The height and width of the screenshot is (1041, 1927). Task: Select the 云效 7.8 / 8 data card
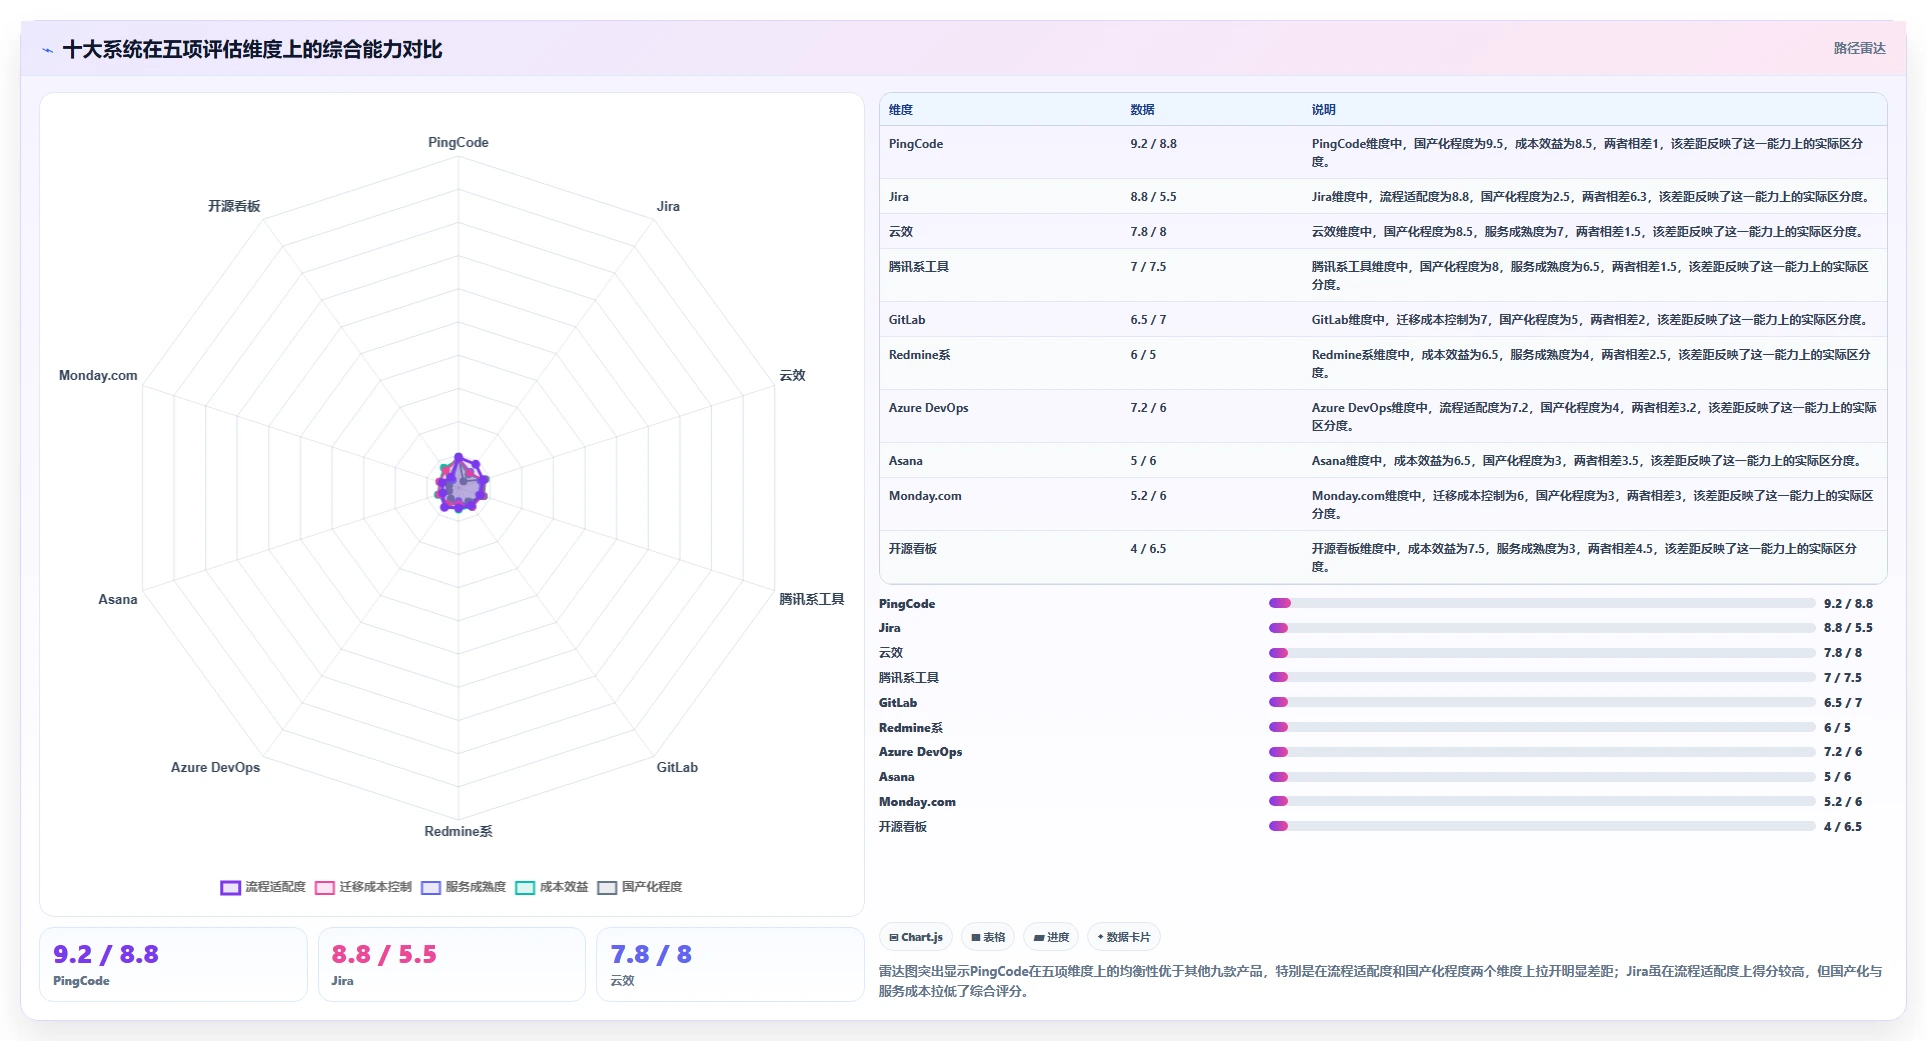coord(730,964)
